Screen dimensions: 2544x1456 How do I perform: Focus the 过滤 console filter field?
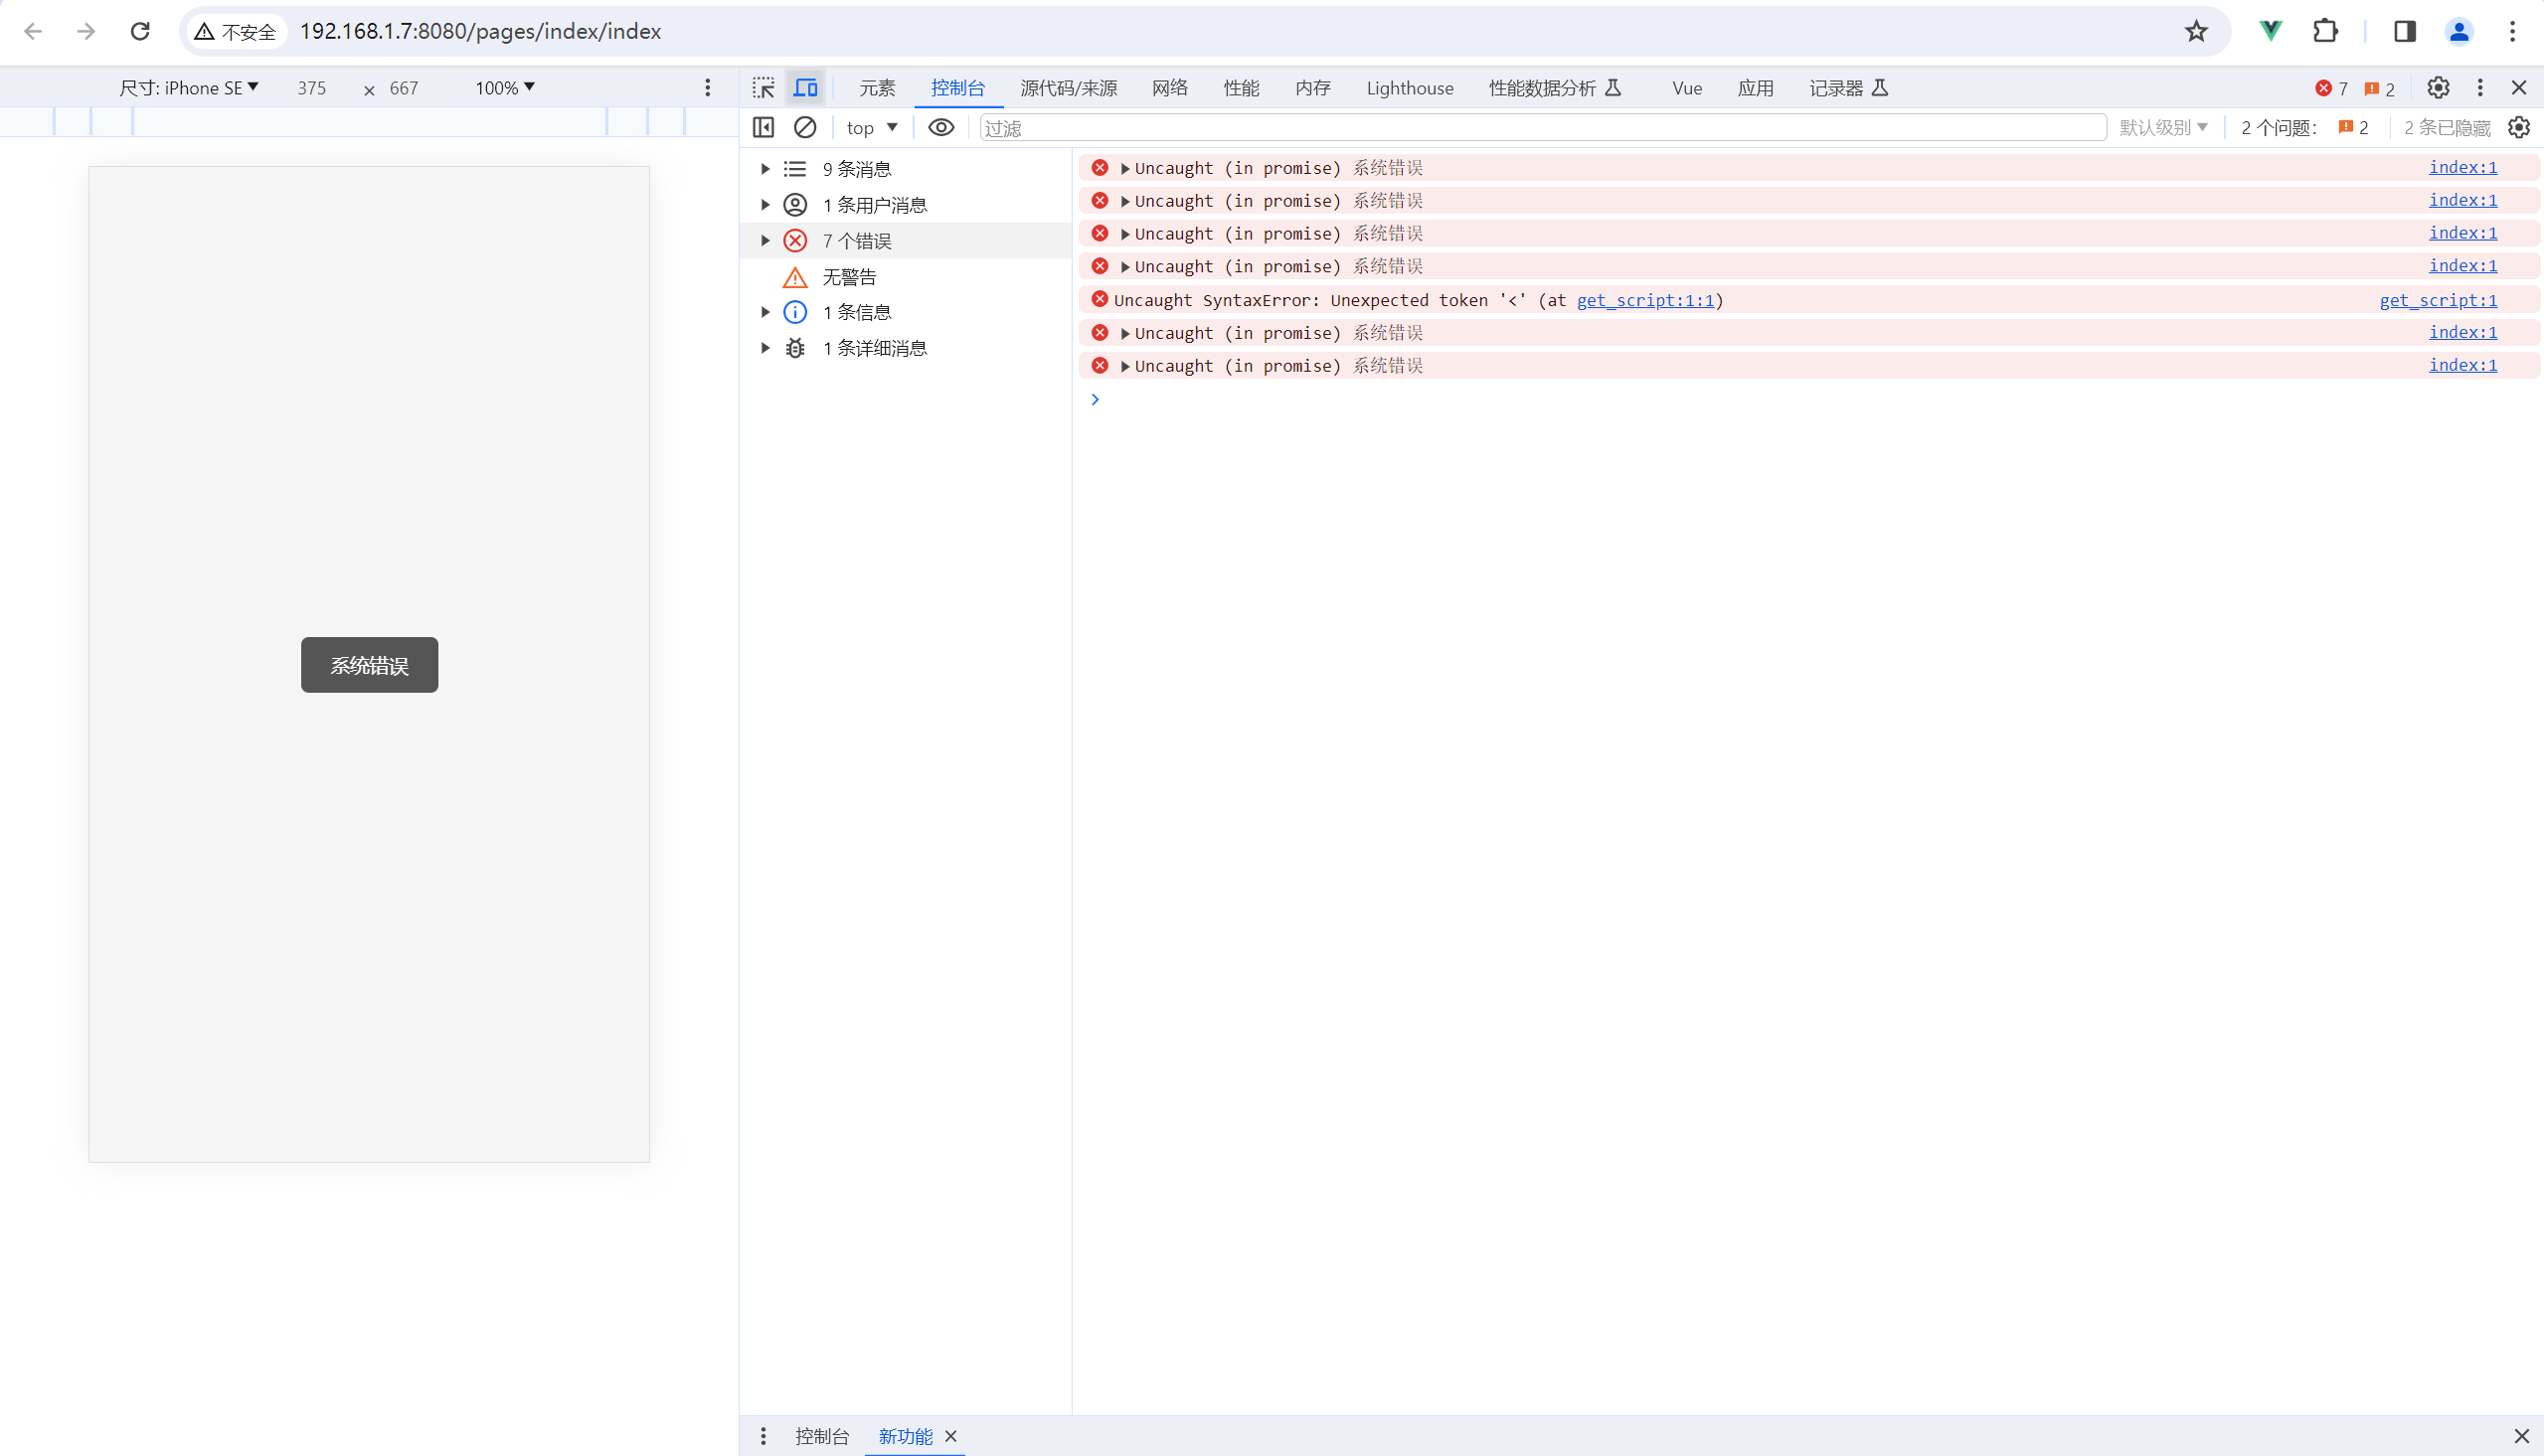click(x=1543, y=127)
